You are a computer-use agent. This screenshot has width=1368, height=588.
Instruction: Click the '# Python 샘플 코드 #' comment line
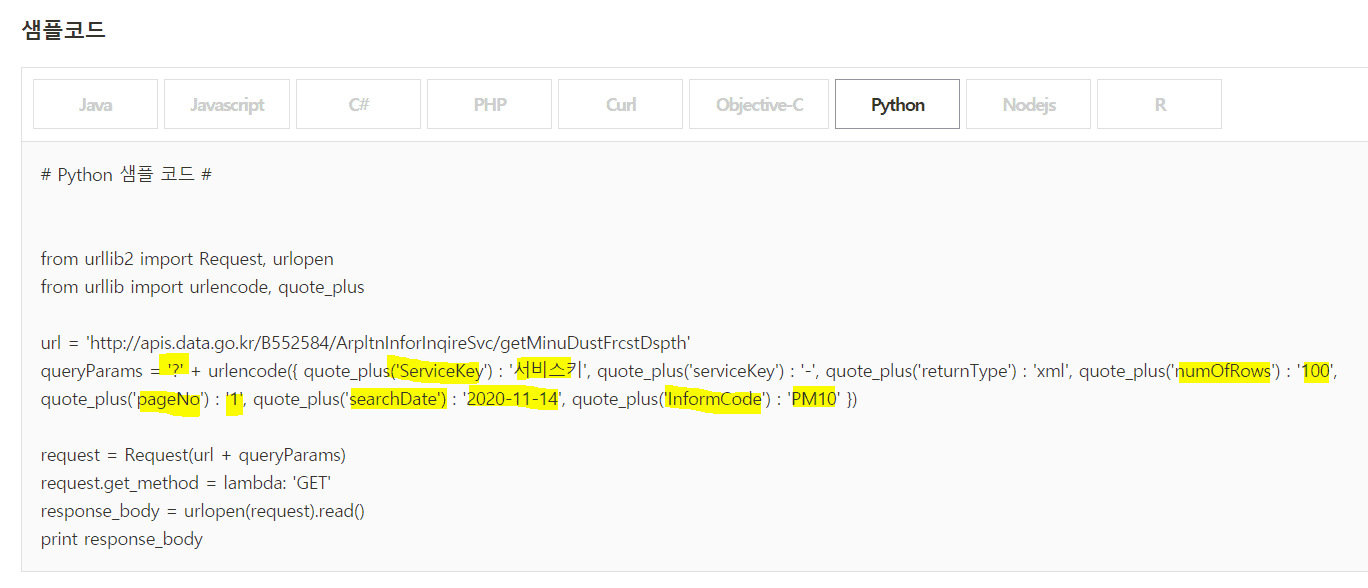pos(126,175)
